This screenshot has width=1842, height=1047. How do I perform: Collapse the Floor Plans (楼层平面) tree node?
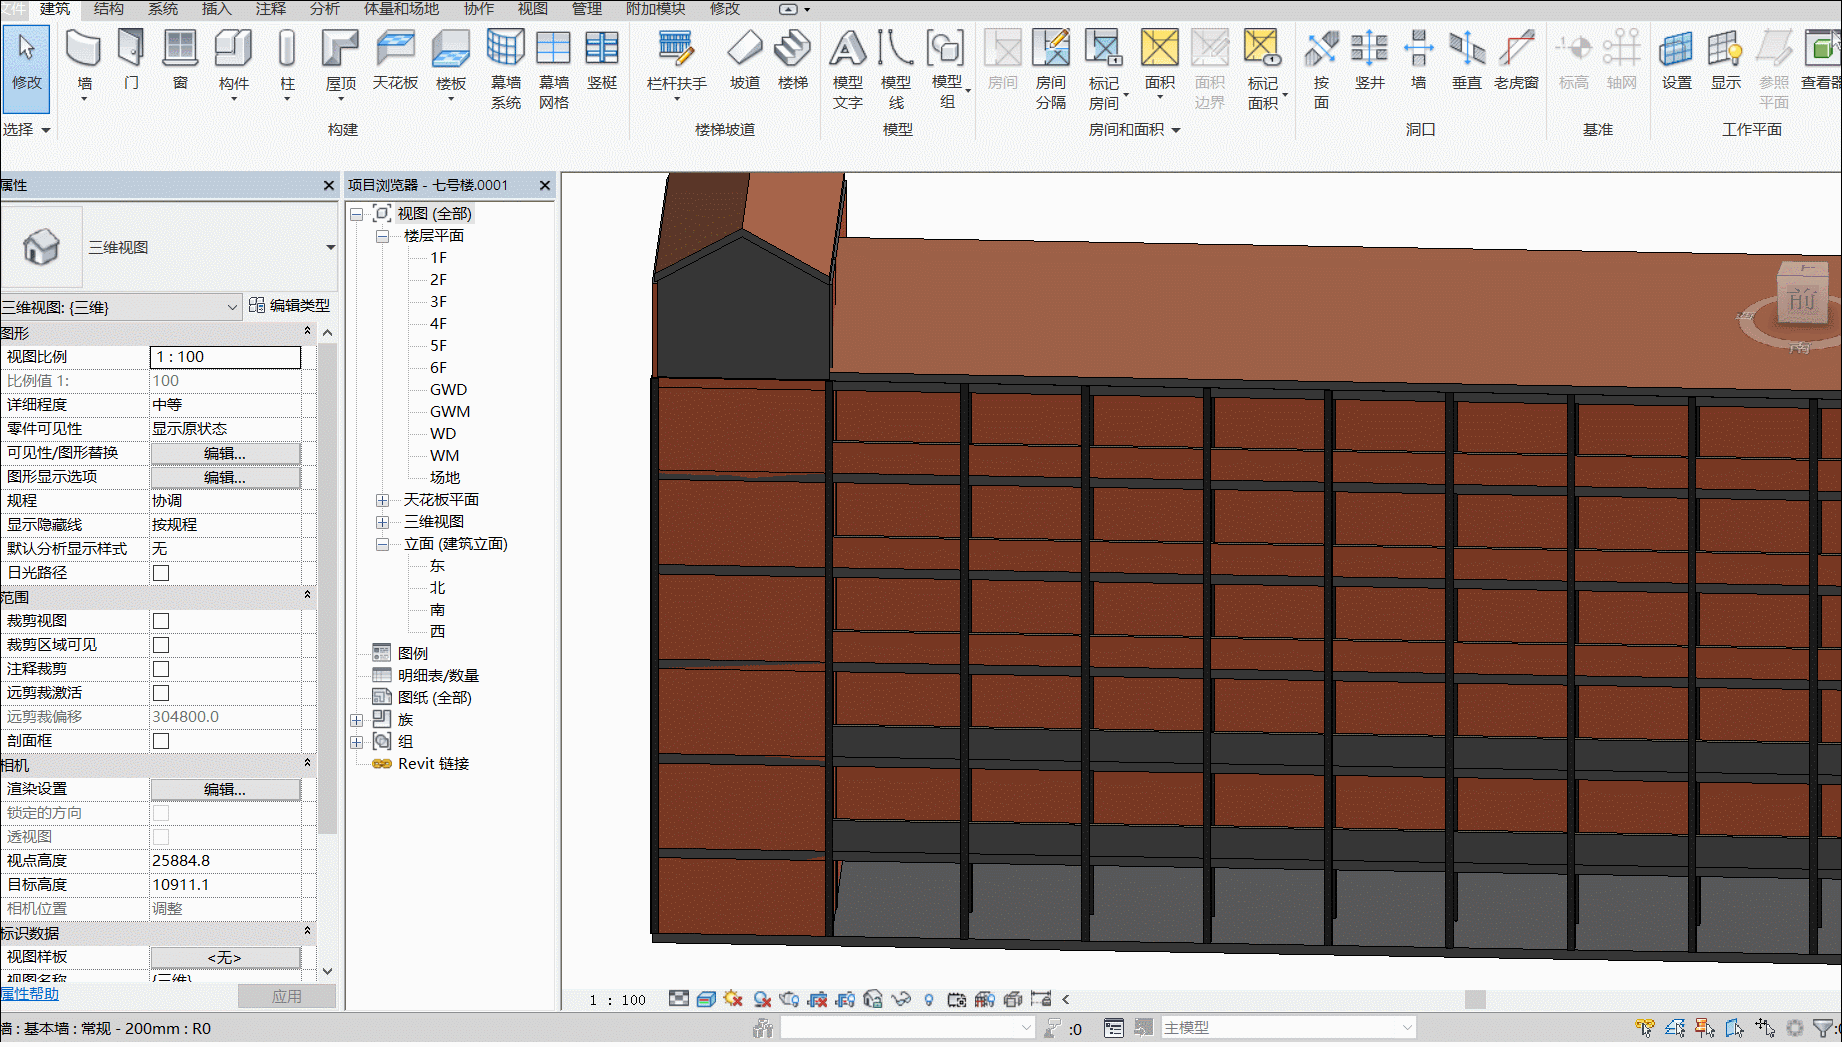pyautogui.click(x=382, y=236)
